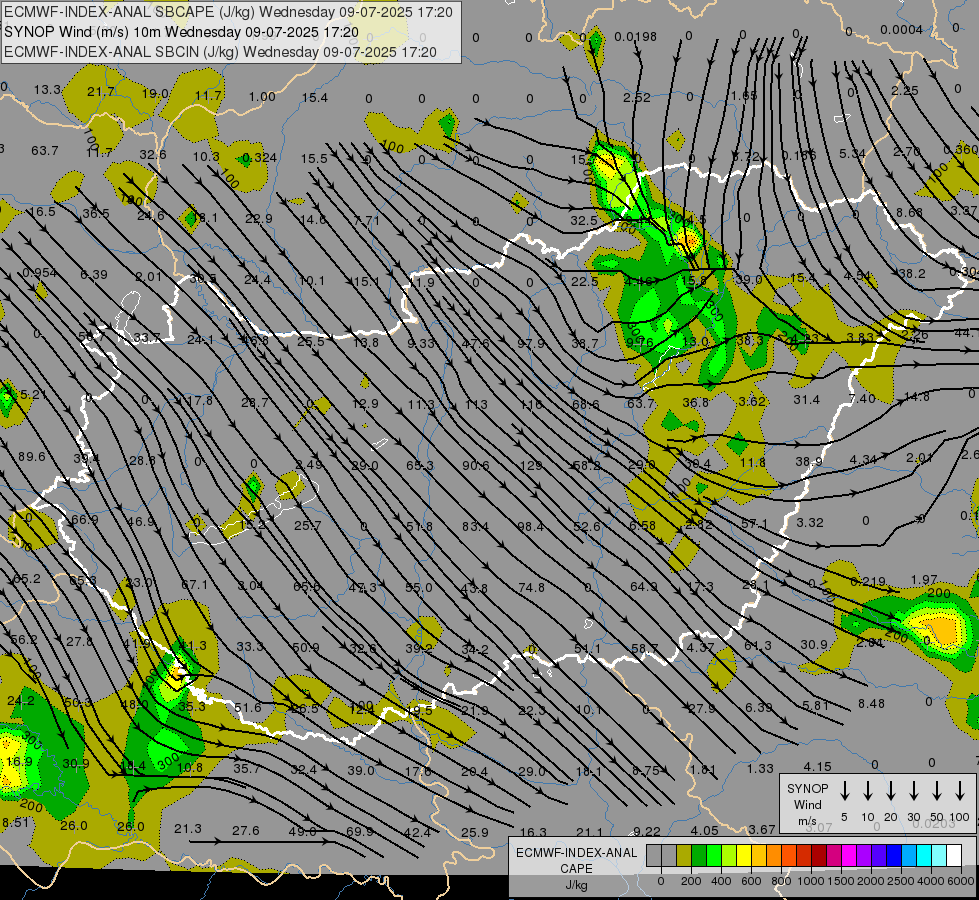Click the map value 69.9
979x900 pixels.
[360, 831]
